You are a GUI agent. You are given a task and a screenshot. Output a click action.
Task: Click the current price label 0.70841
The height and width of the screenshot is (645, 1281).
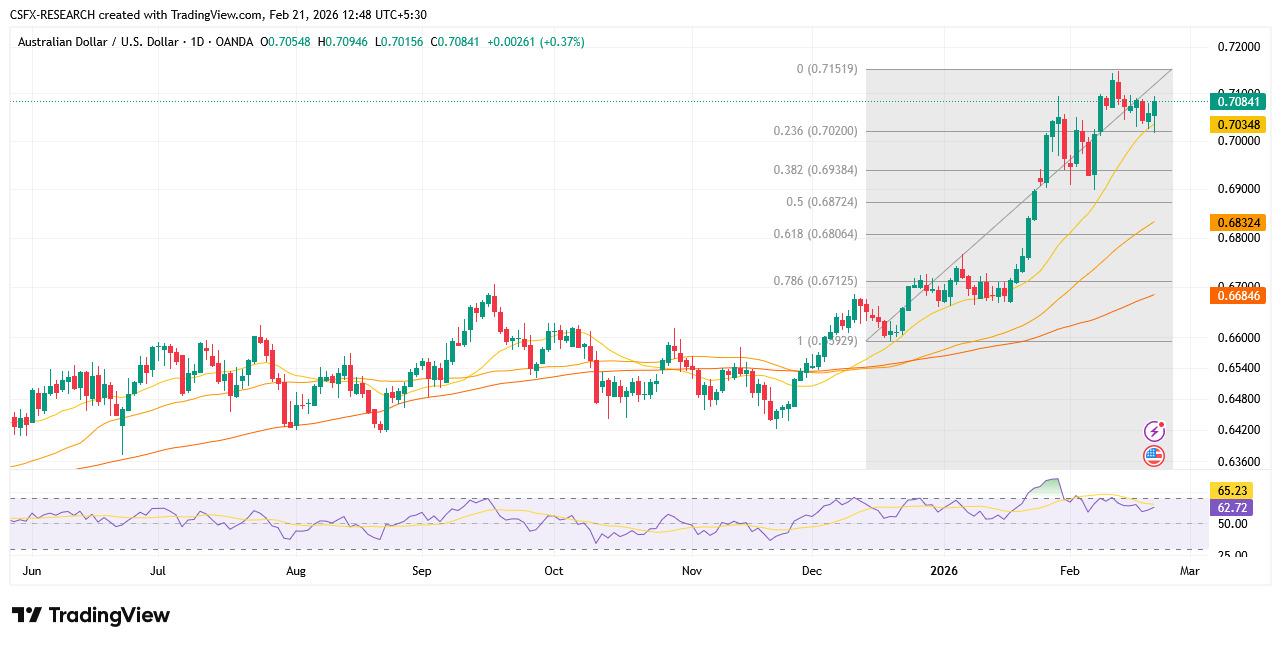tap(1239, 102)
